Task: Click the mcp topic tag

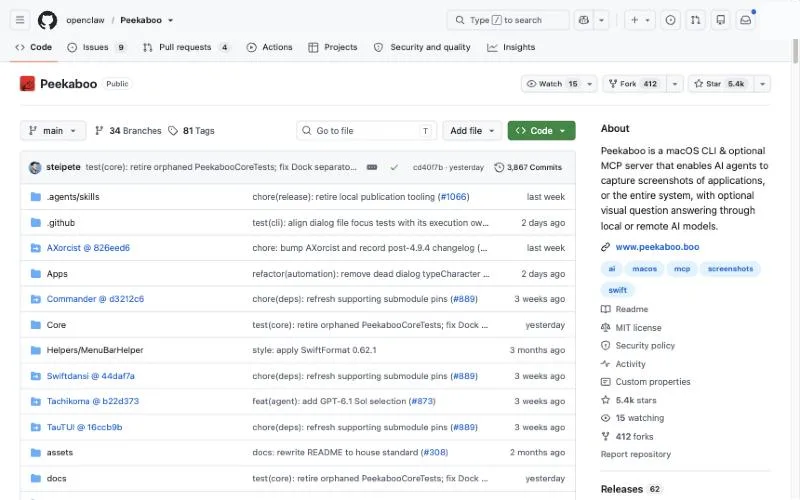Action: (682, 269)
